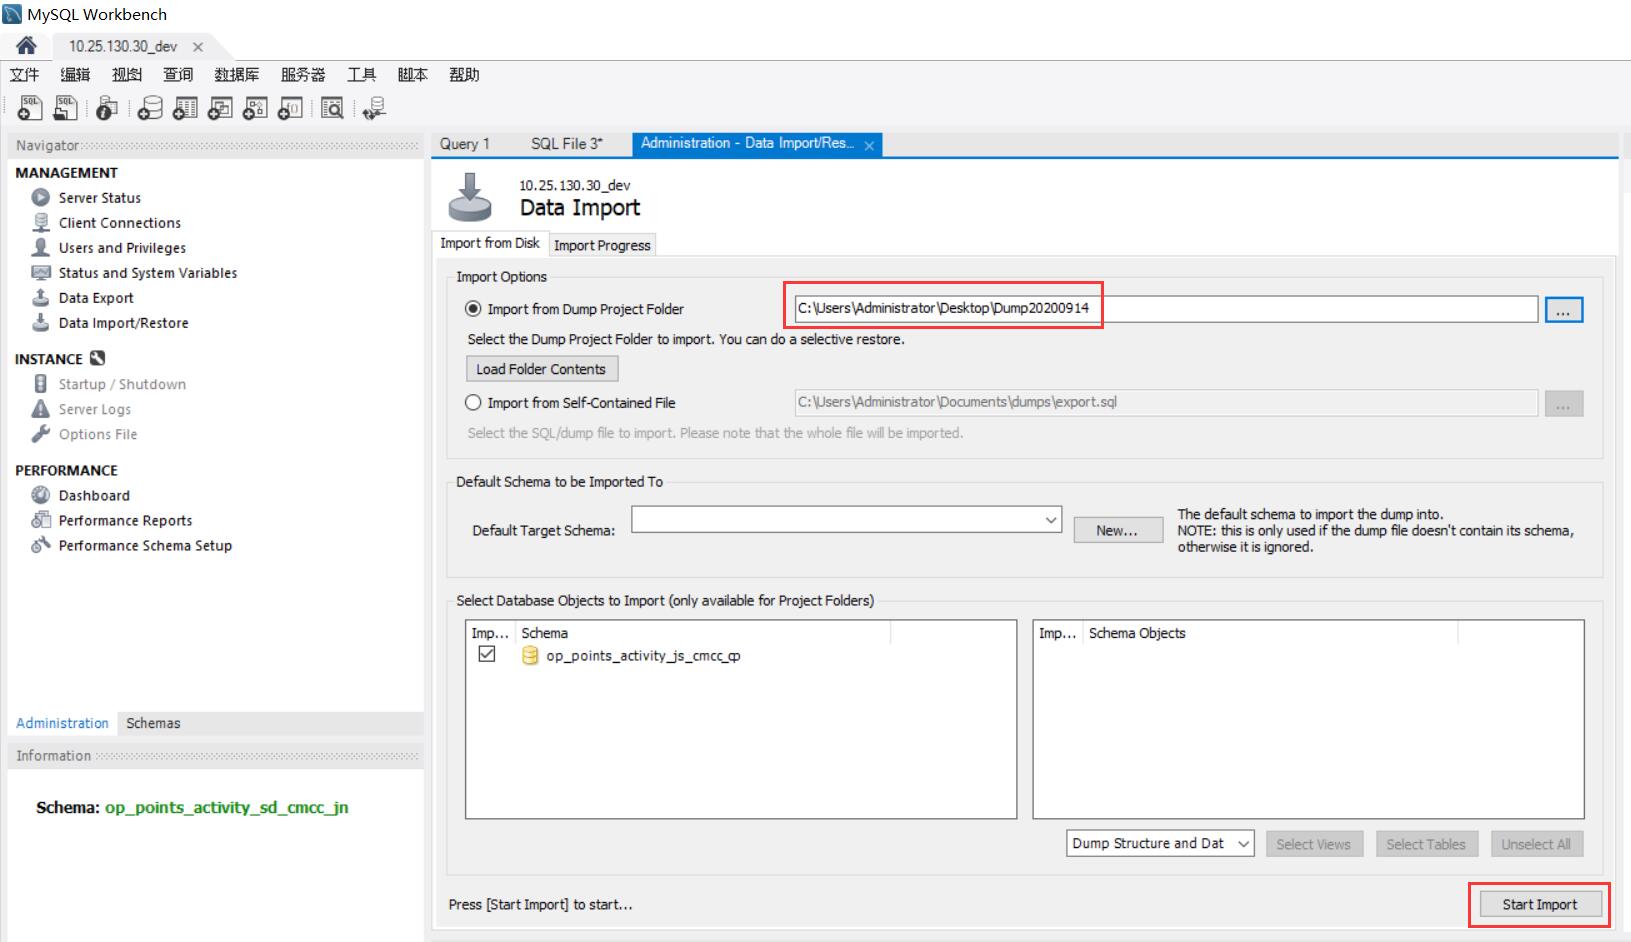Create a new table icon in toolbar
Image resolution: width=1631 pixels, height=942 pixels.
pos(184,108)
